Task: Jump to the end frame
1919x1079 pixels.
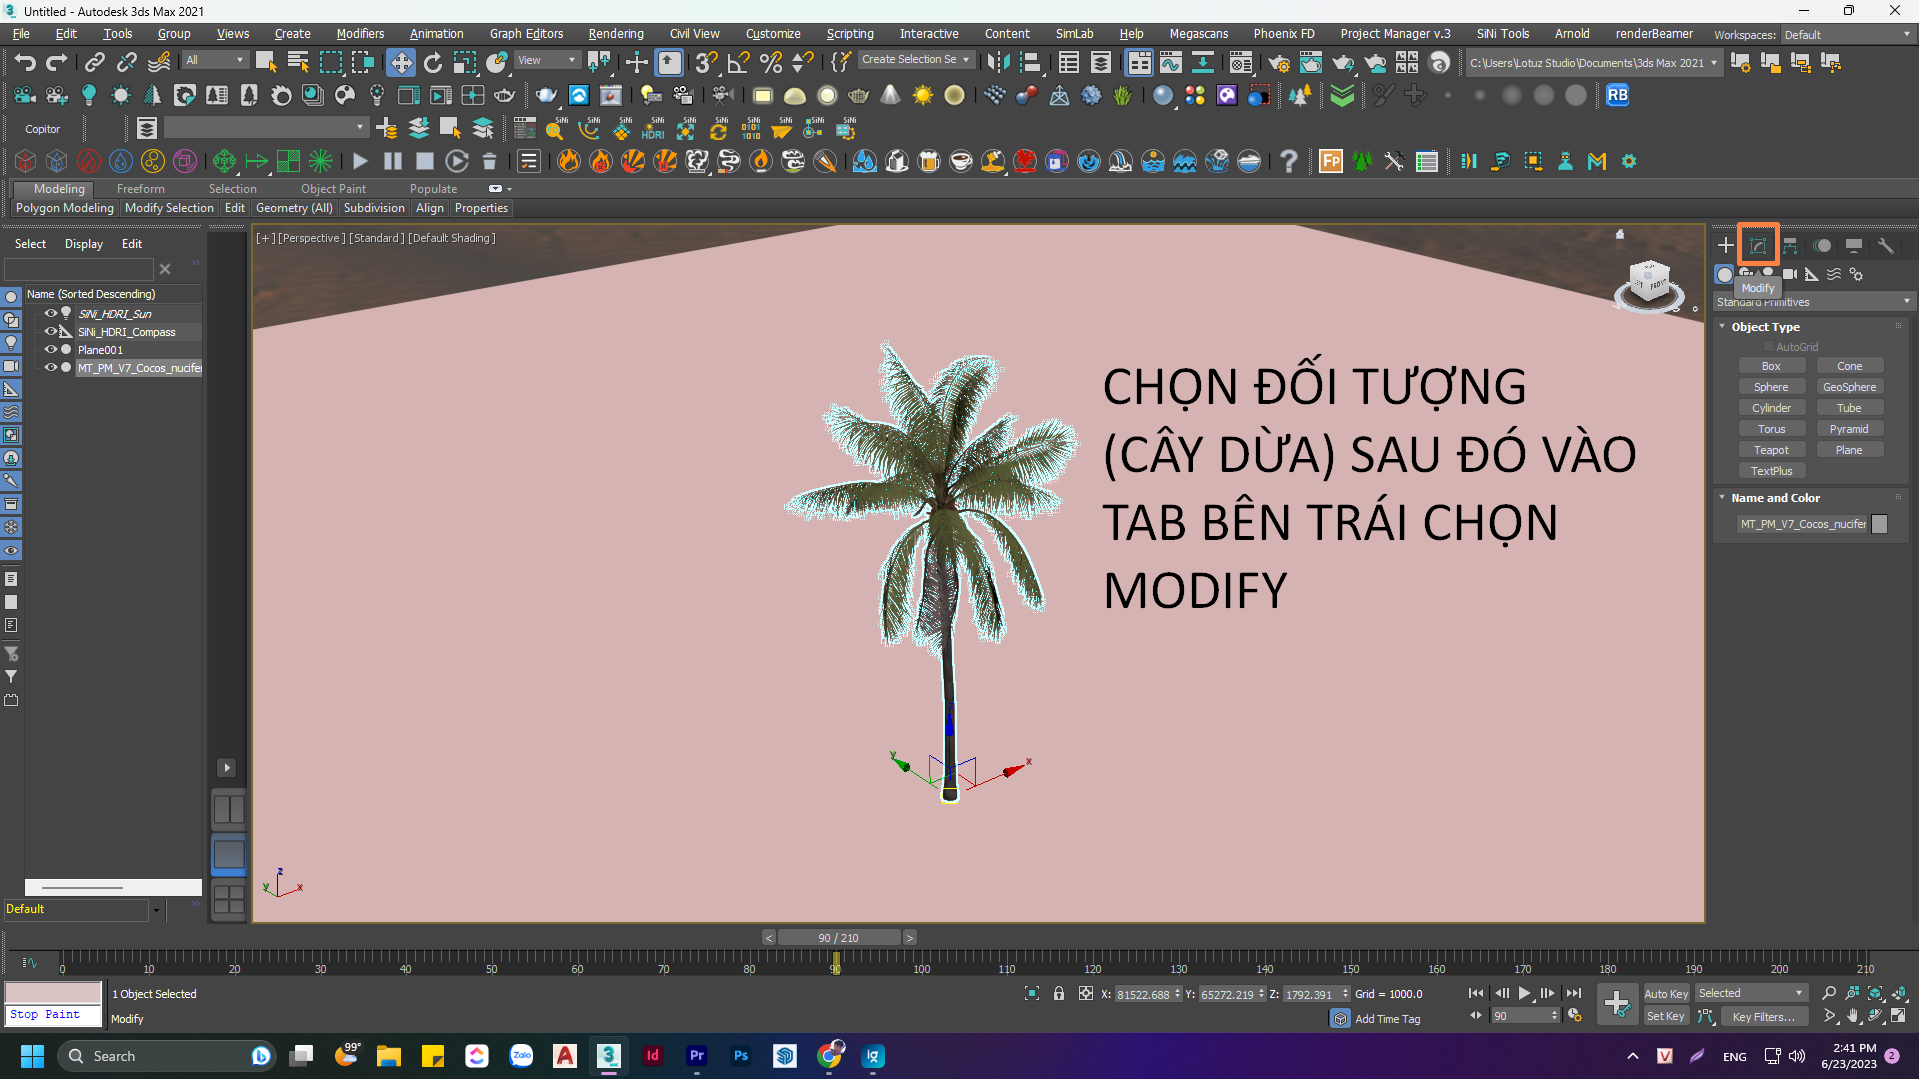Action: pos(1574,993)
